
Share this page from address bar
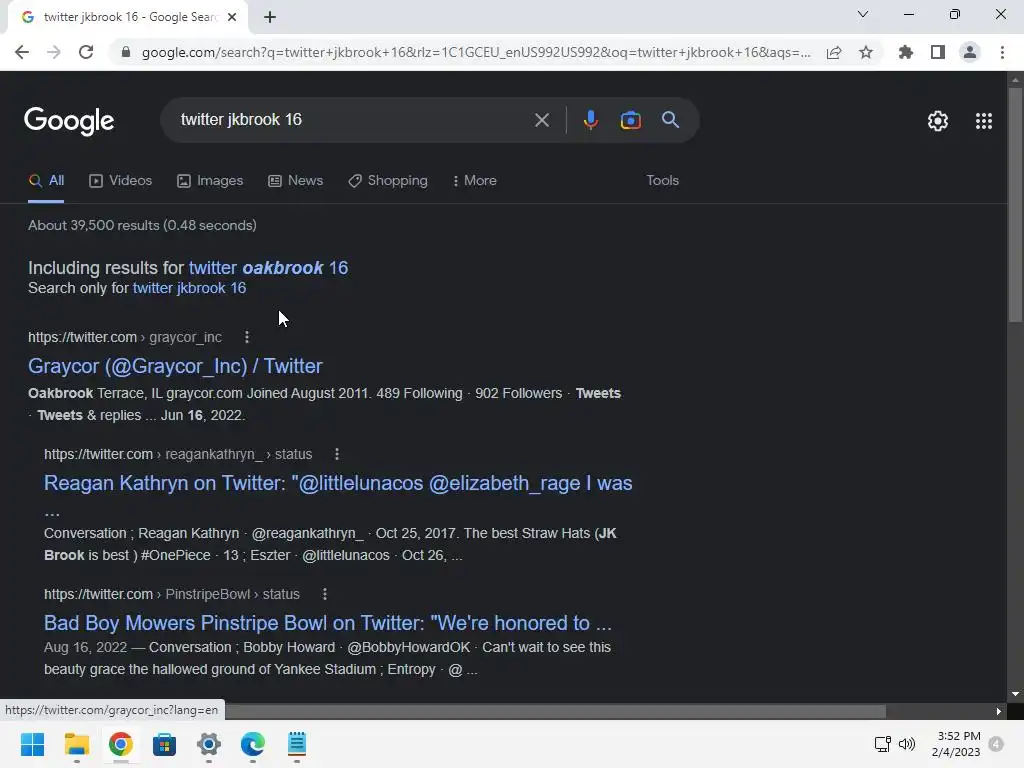(834, 52)
